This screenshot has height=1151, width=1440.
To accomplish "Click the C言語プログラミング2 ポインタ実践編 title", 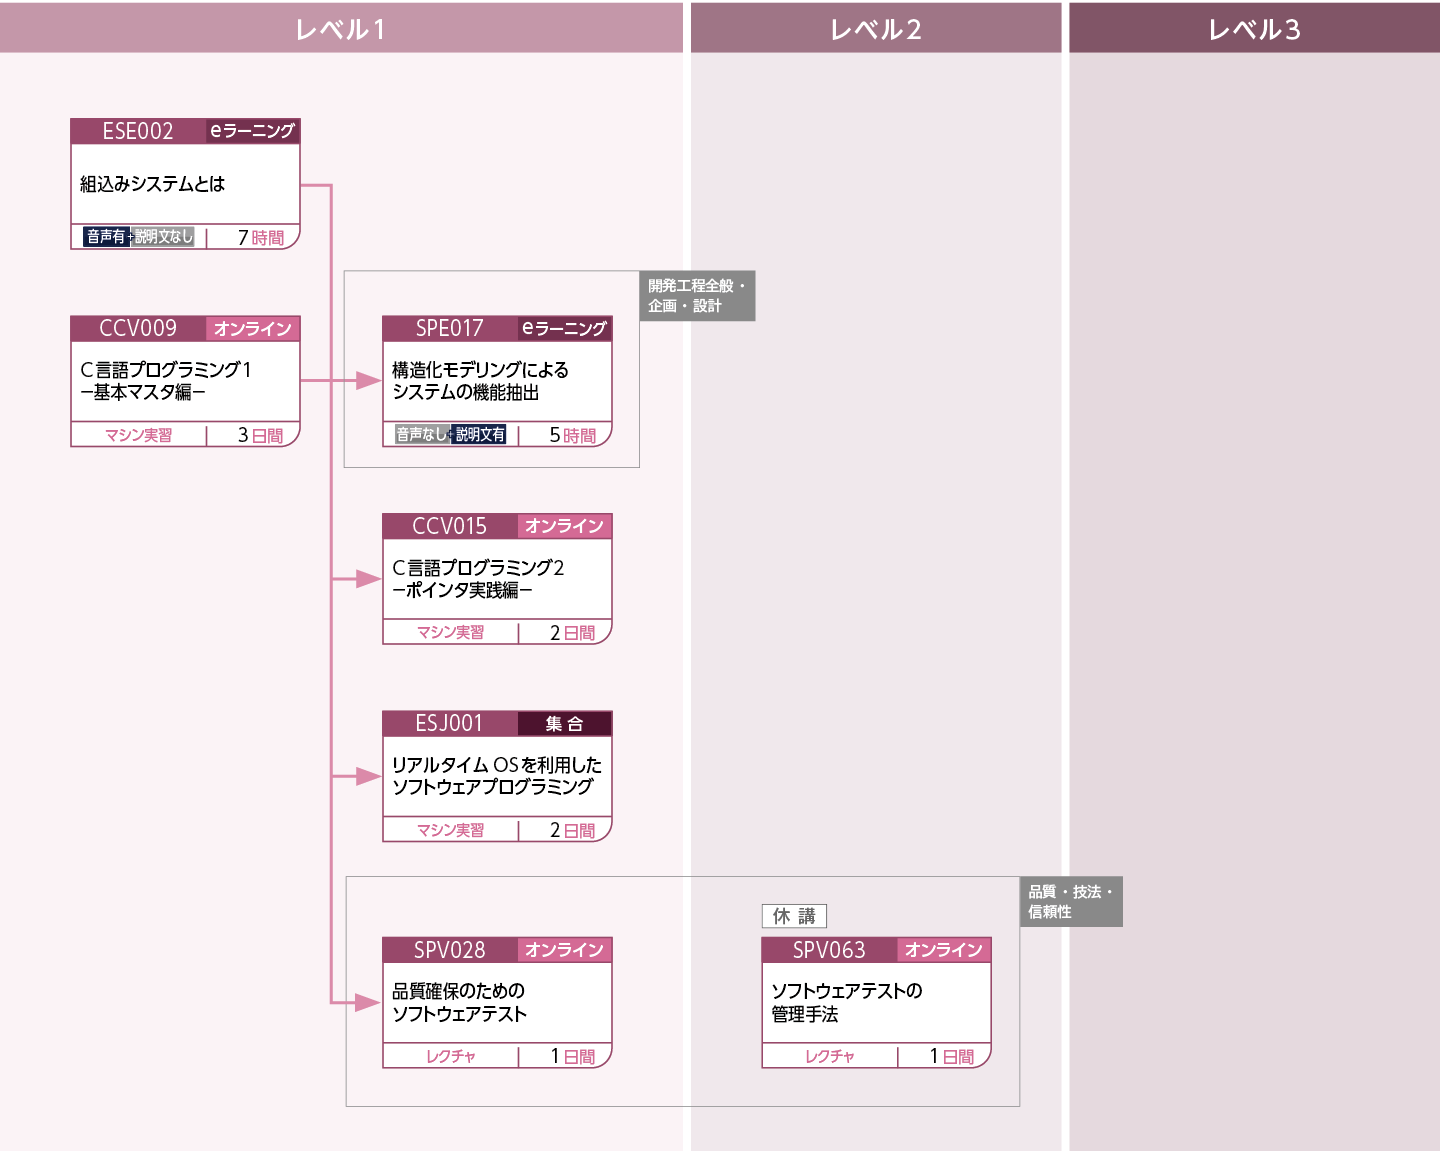I will pyautogui.click(x=478, y=579).
